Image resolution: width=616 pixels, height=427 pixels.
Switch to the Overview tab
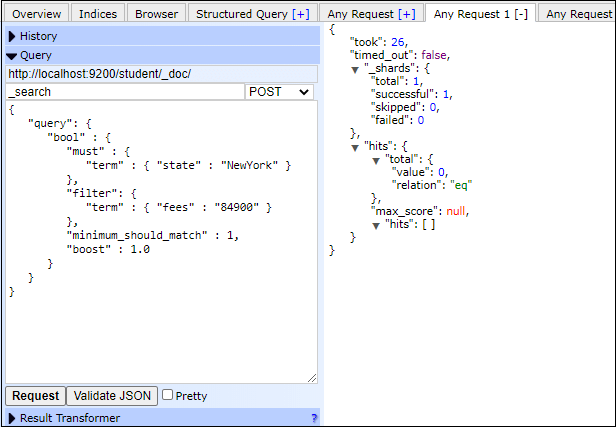point(37,14)
